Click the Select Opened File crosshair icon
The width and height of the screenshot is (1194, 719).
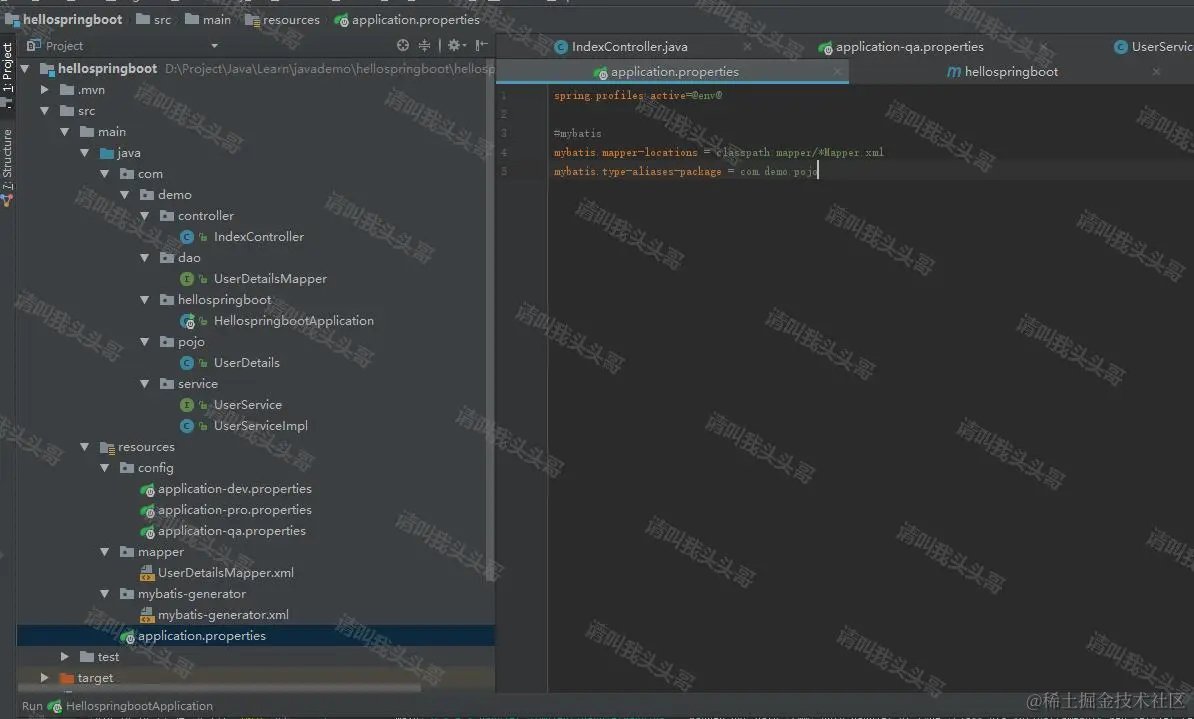[402, 45]
